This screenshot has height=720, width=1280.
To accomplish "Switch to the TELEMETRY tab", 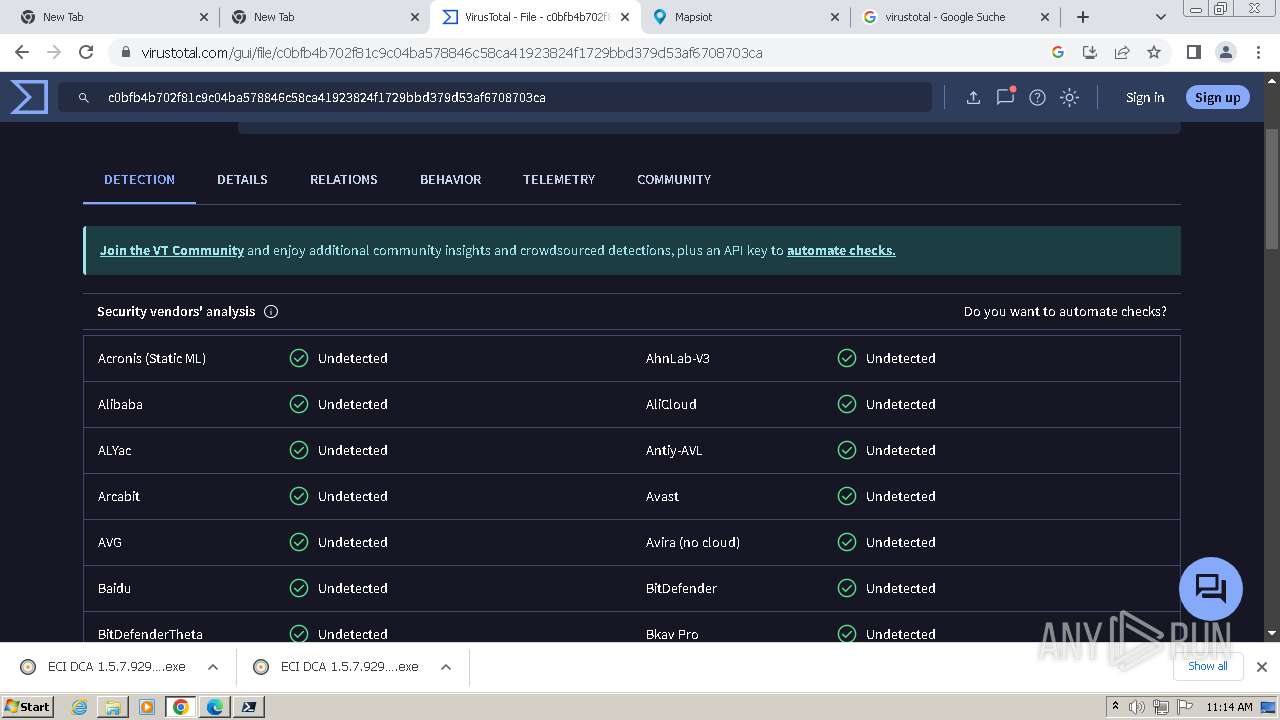I will point(559,179).
